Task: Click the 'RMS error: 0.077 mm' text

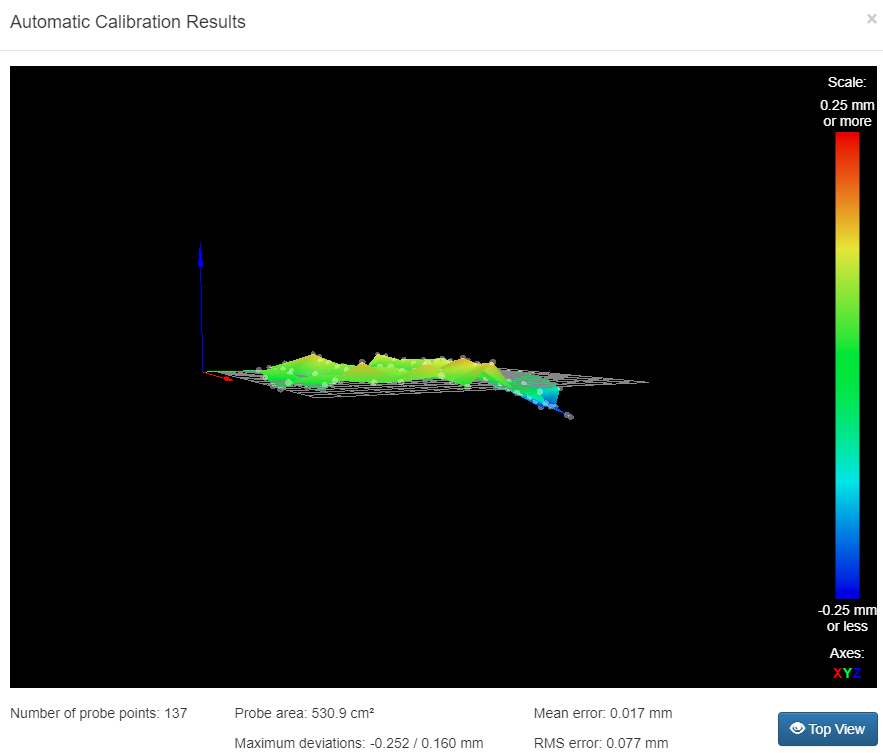Action: [601, 743]
